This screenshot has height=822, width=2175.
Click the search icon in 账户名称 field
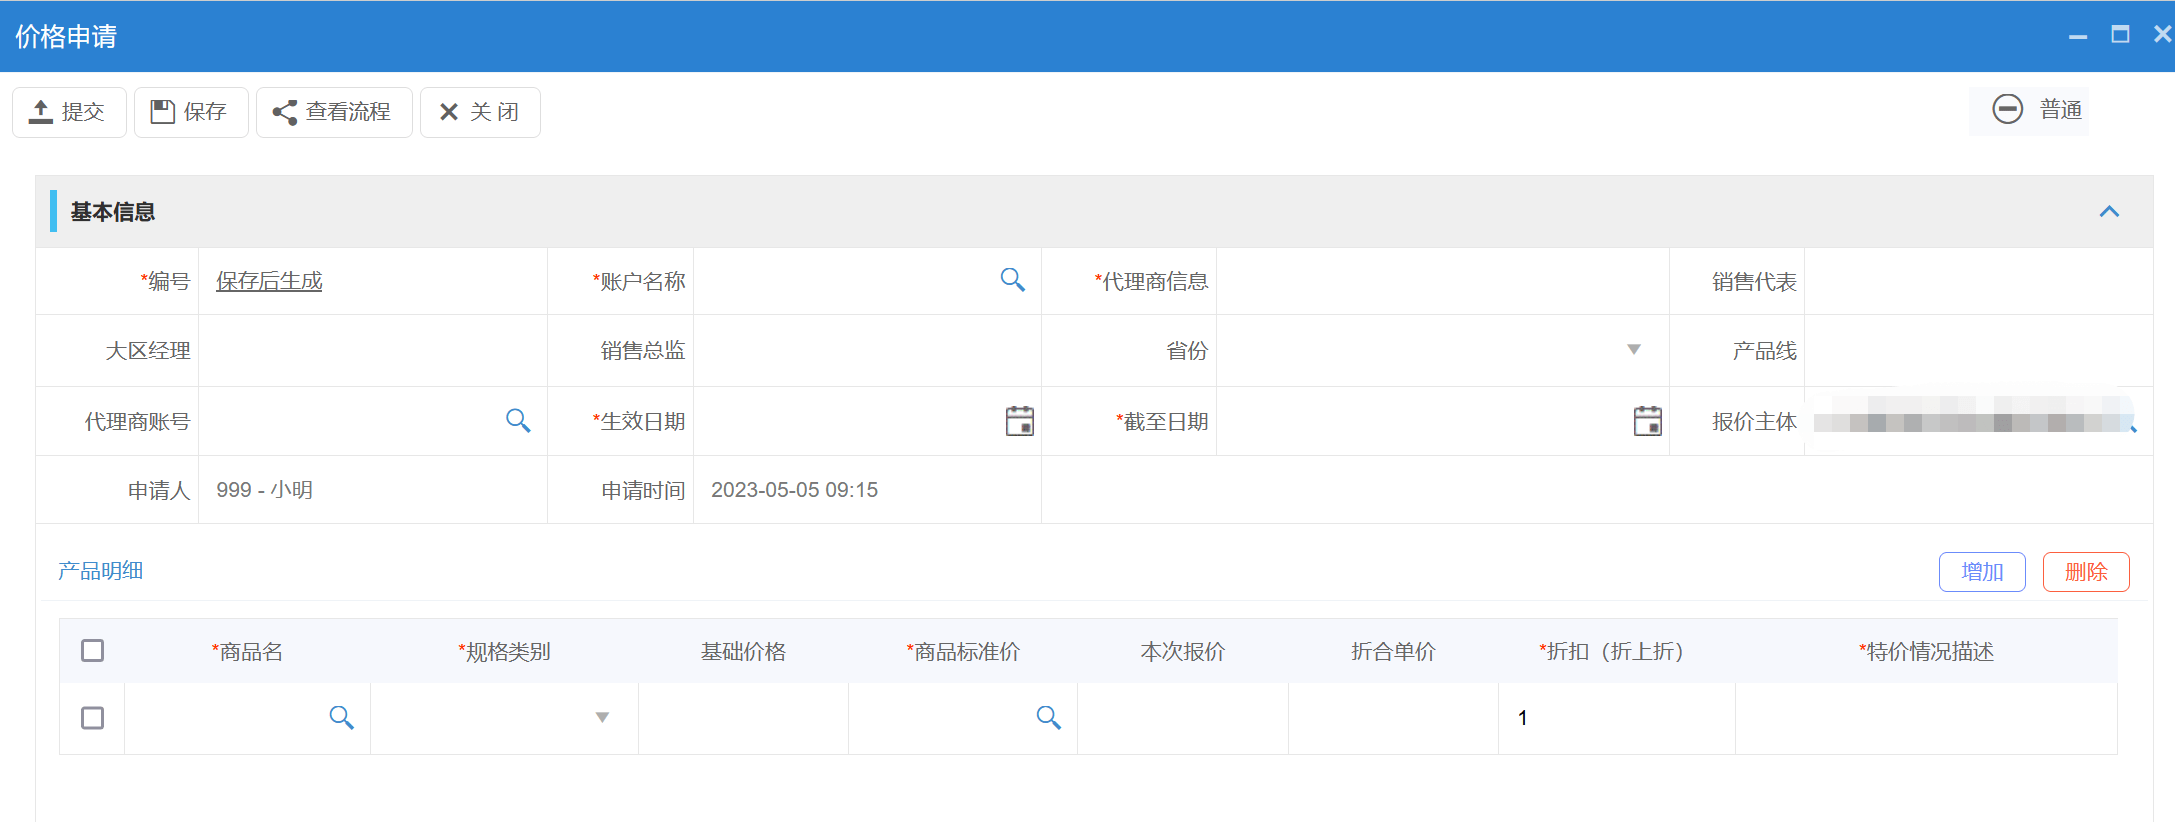[x=1012, y=280]
